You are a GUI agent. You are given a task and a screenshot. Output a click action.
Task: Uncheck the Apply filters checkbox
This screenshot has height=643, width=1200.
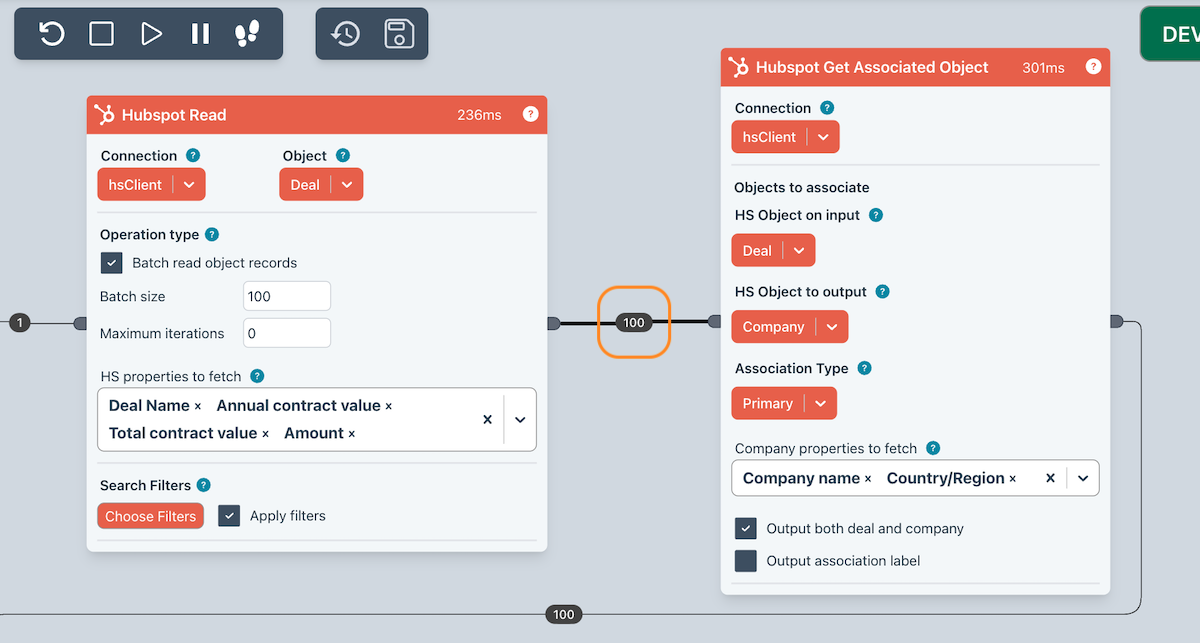[229, 516]
